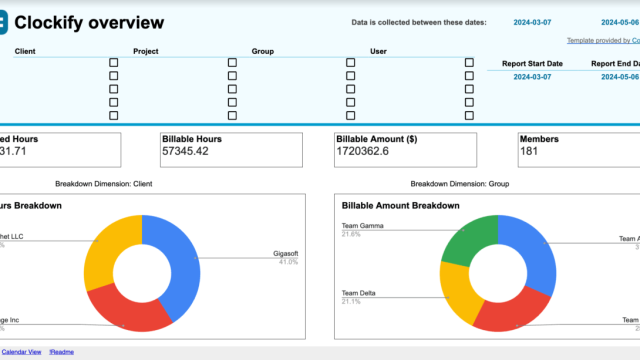Select the Client filter header
640x360 pixels.
click(x=25, y=51)
